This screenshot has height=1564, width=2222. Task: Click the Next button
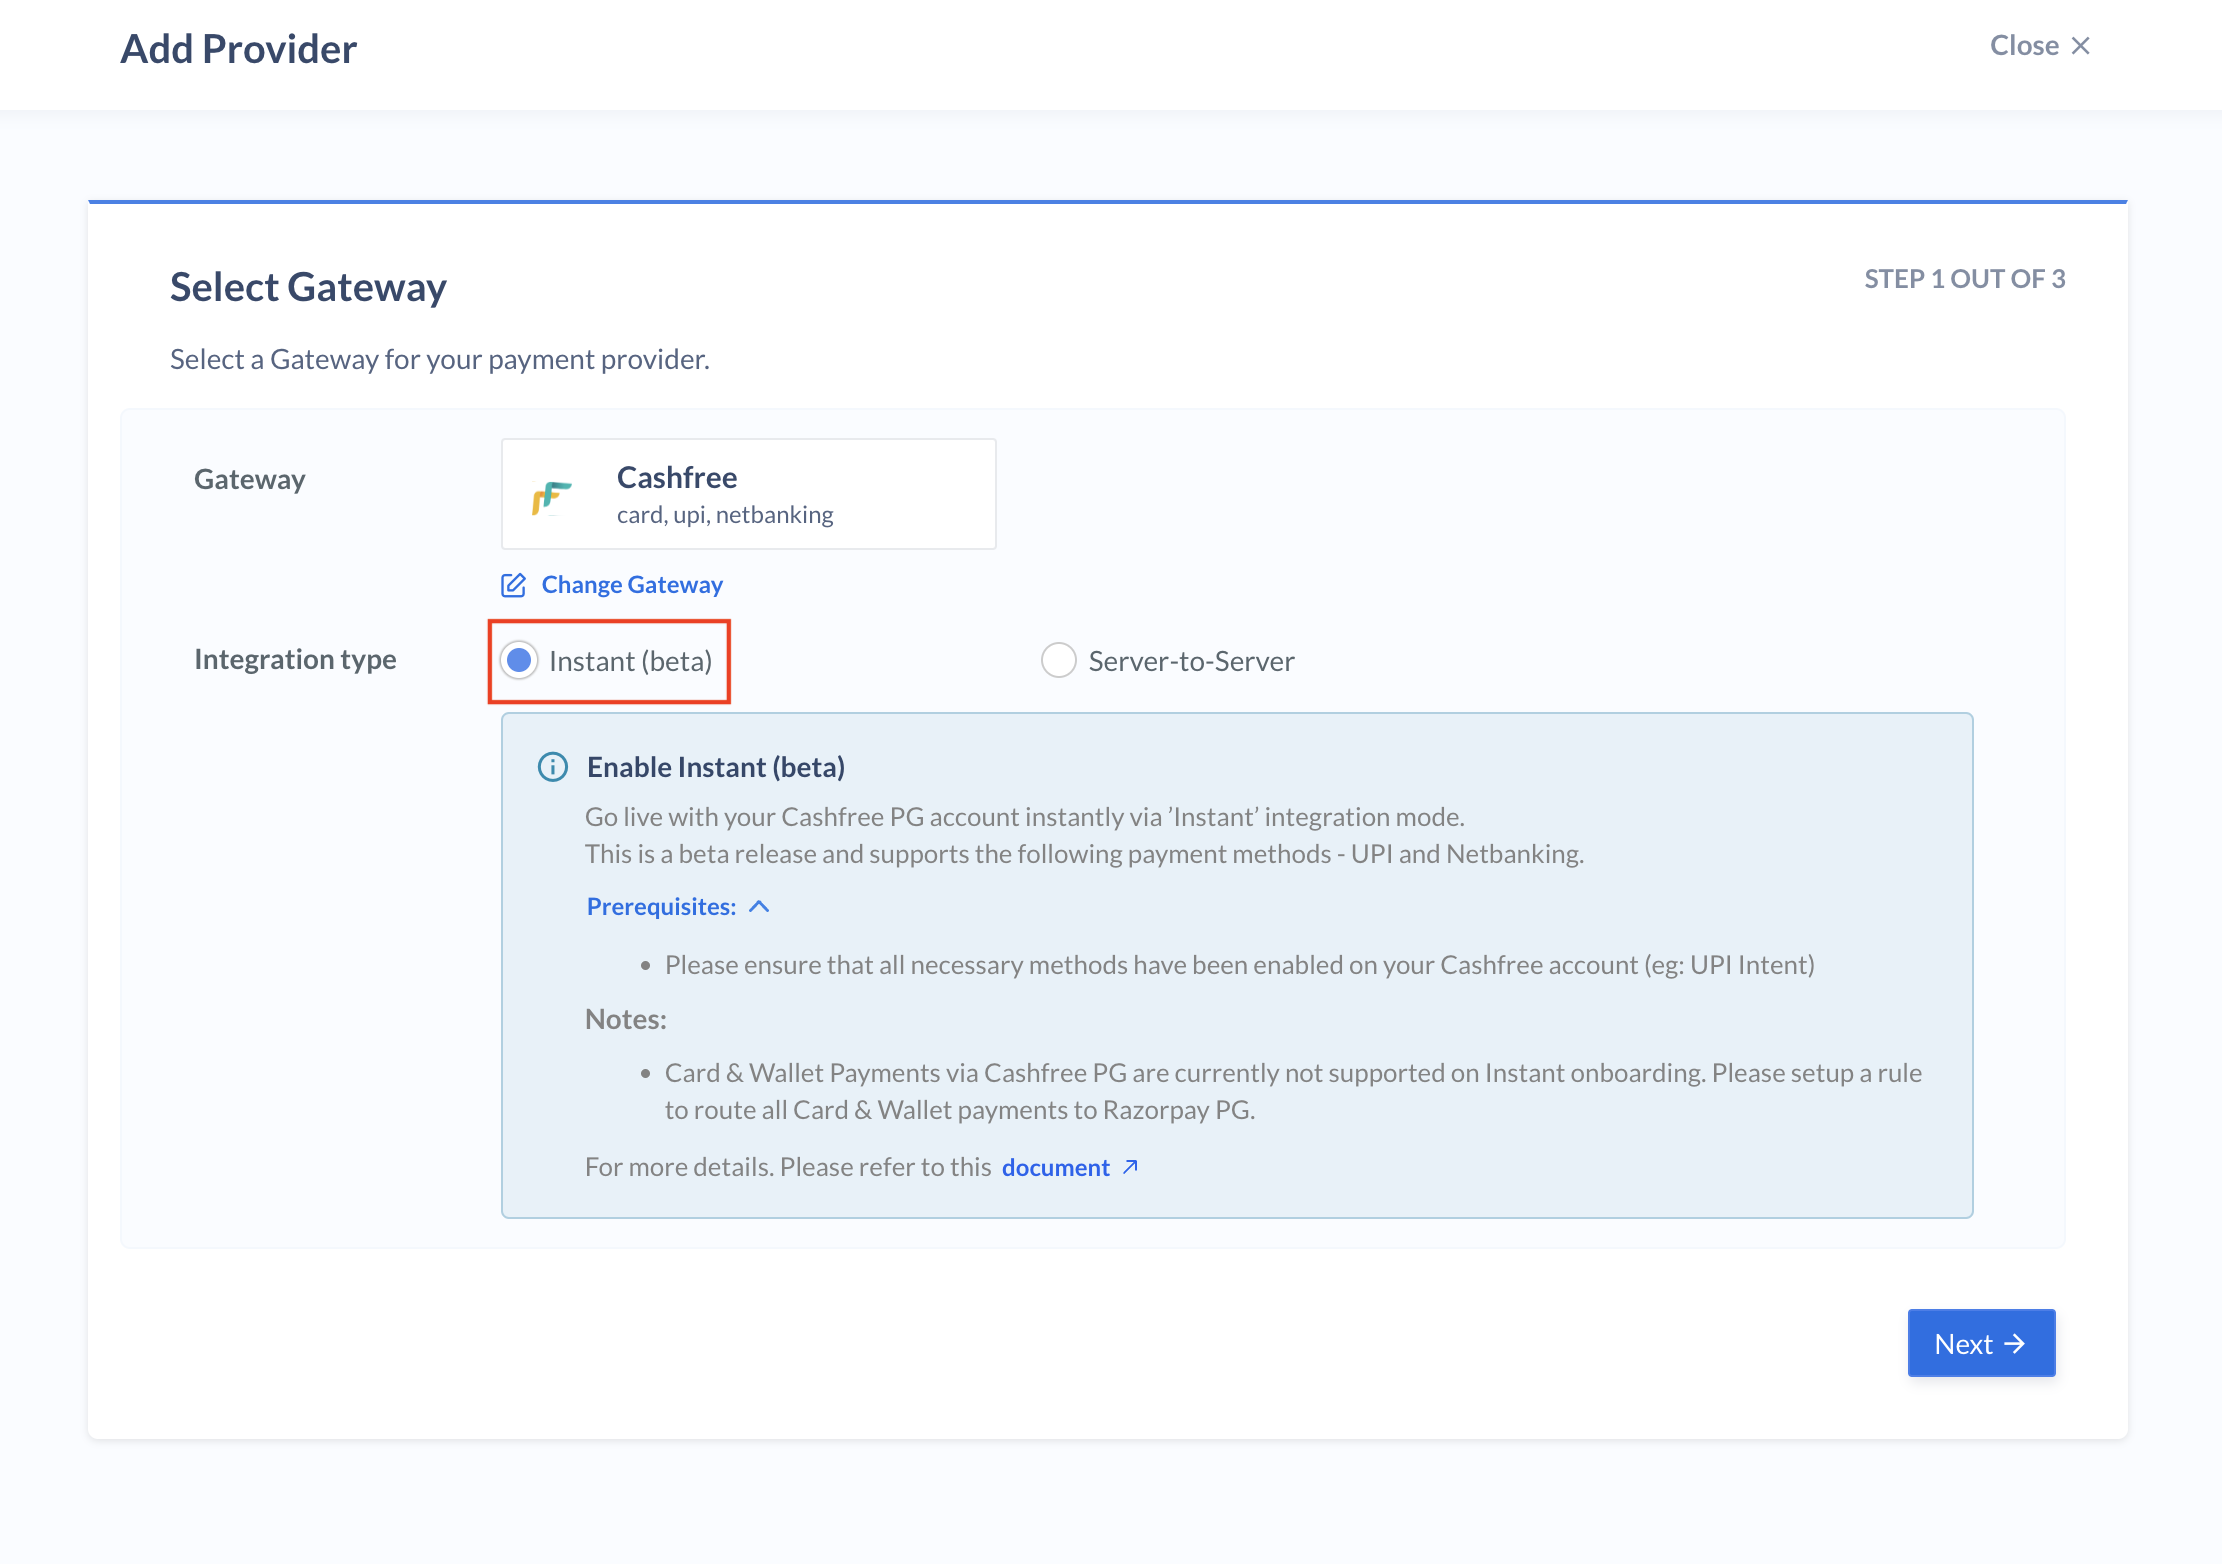1981,1343
